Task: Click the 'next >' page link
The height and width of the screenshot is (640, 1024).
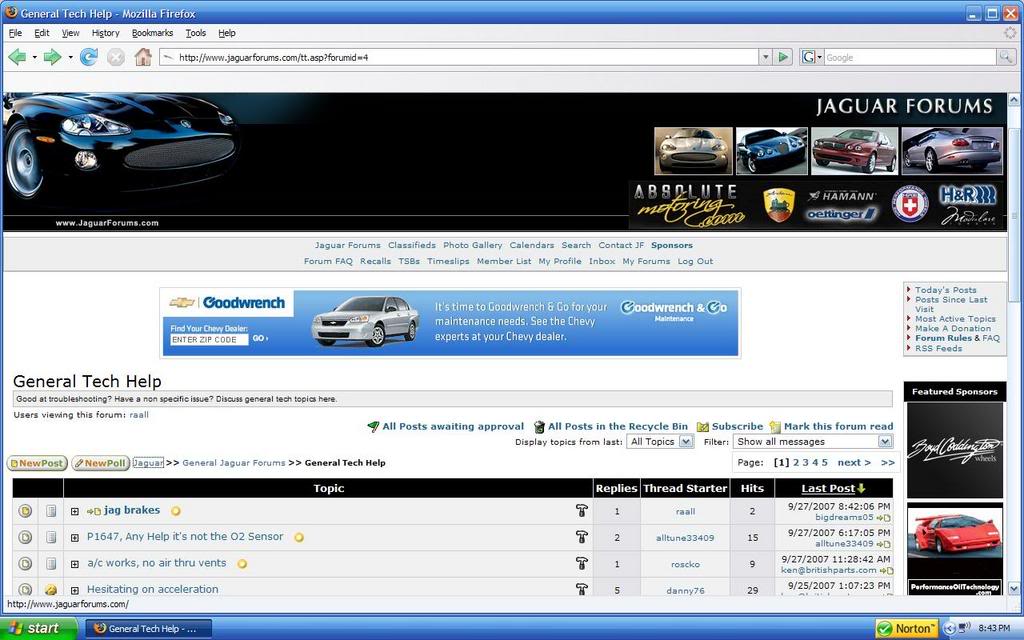Action: (854, 462)
